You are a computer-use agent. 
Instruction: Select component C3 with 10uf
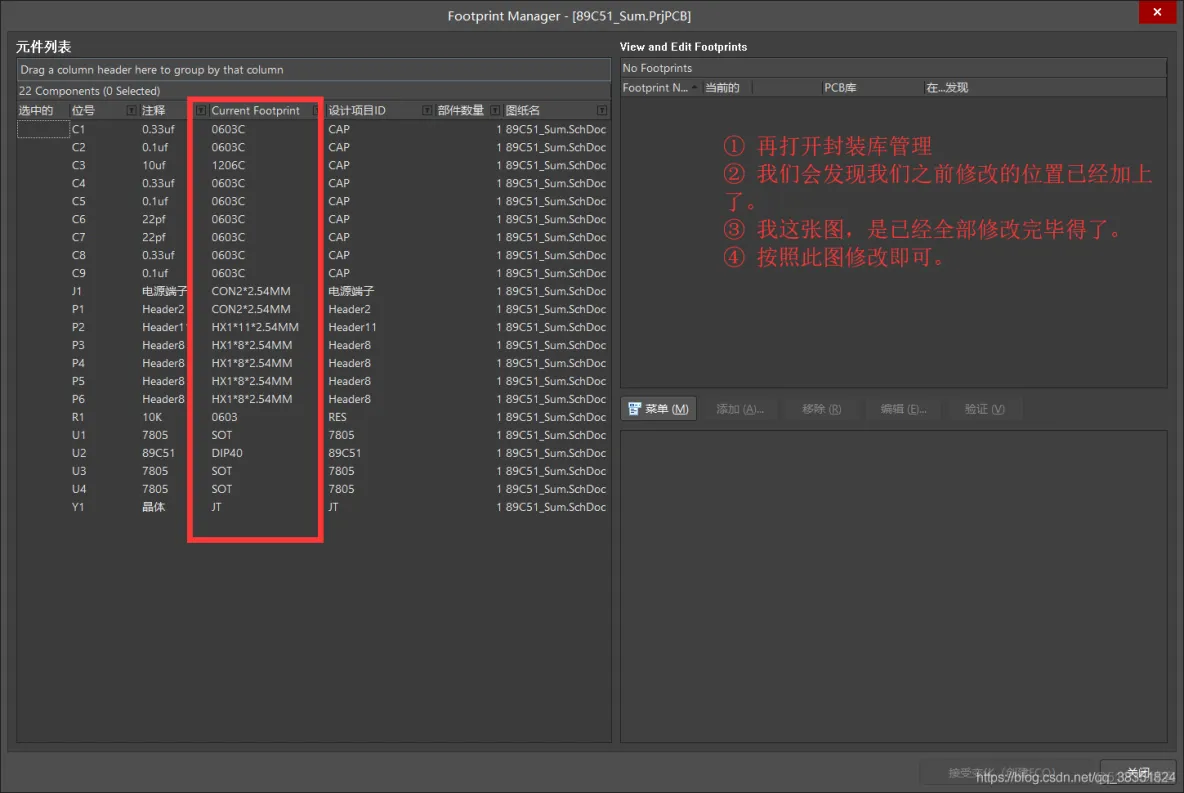pos(313,165)
